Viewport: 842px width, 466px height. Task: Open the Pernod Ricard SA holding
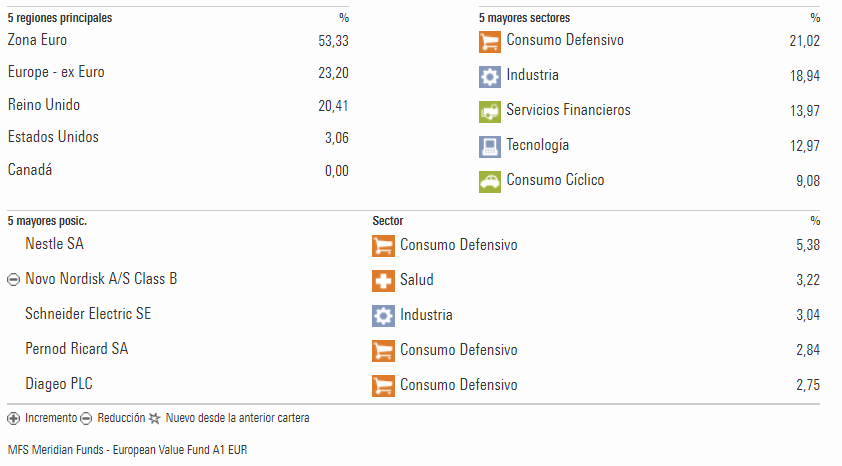coord(77,348)
